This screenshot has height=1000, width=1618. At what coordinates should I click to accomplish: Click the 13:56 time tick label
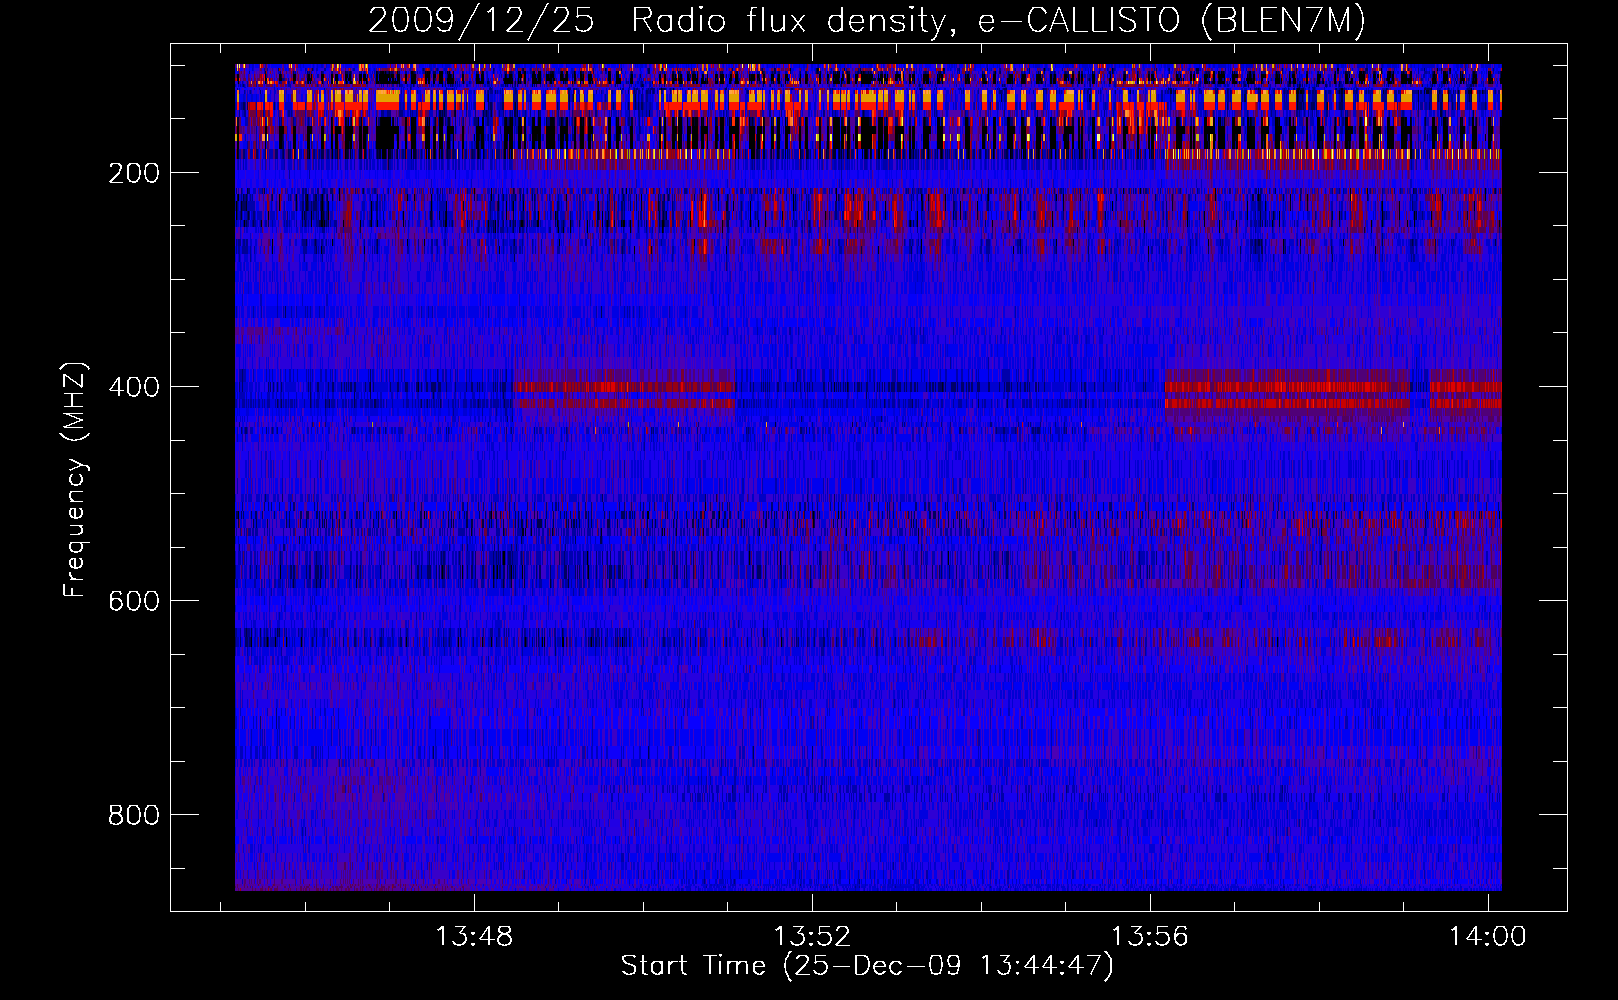(1150, 936)
